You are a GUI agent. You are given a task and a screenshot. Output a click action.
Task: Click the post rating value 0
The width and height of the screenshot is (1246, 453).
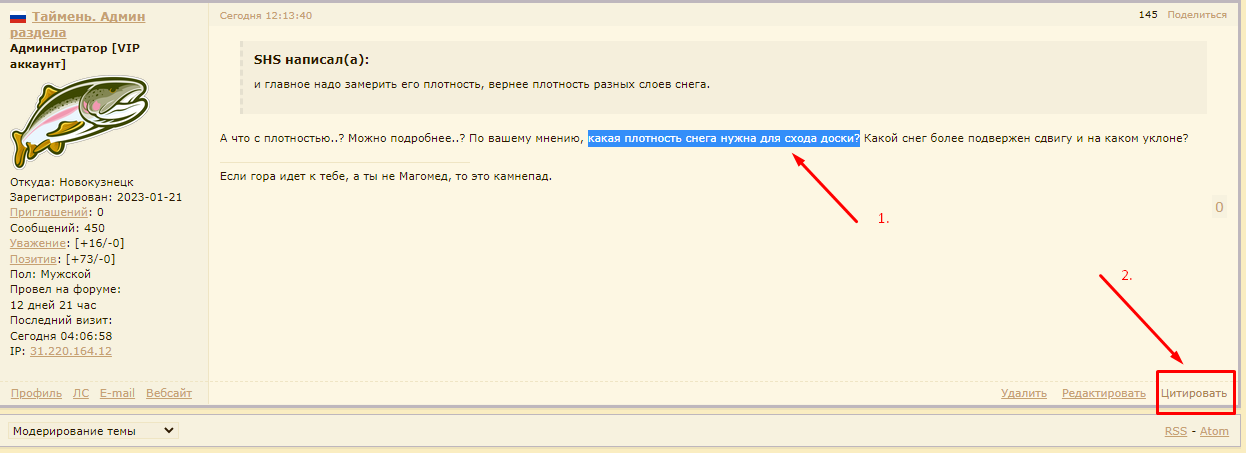pyautogui.click(x=1219, y=208)
